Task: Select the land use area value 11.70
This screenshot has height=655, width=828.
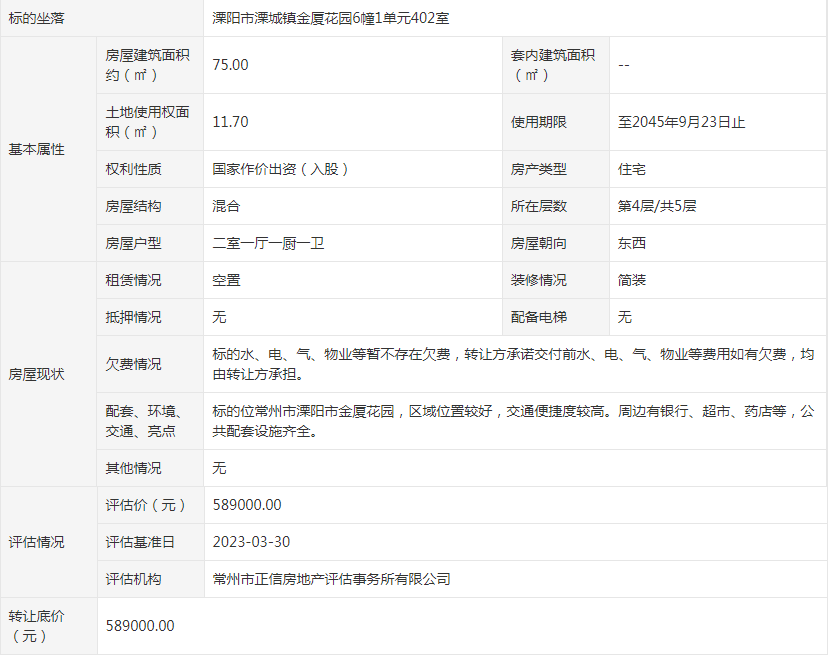Action: pos(230,122)
